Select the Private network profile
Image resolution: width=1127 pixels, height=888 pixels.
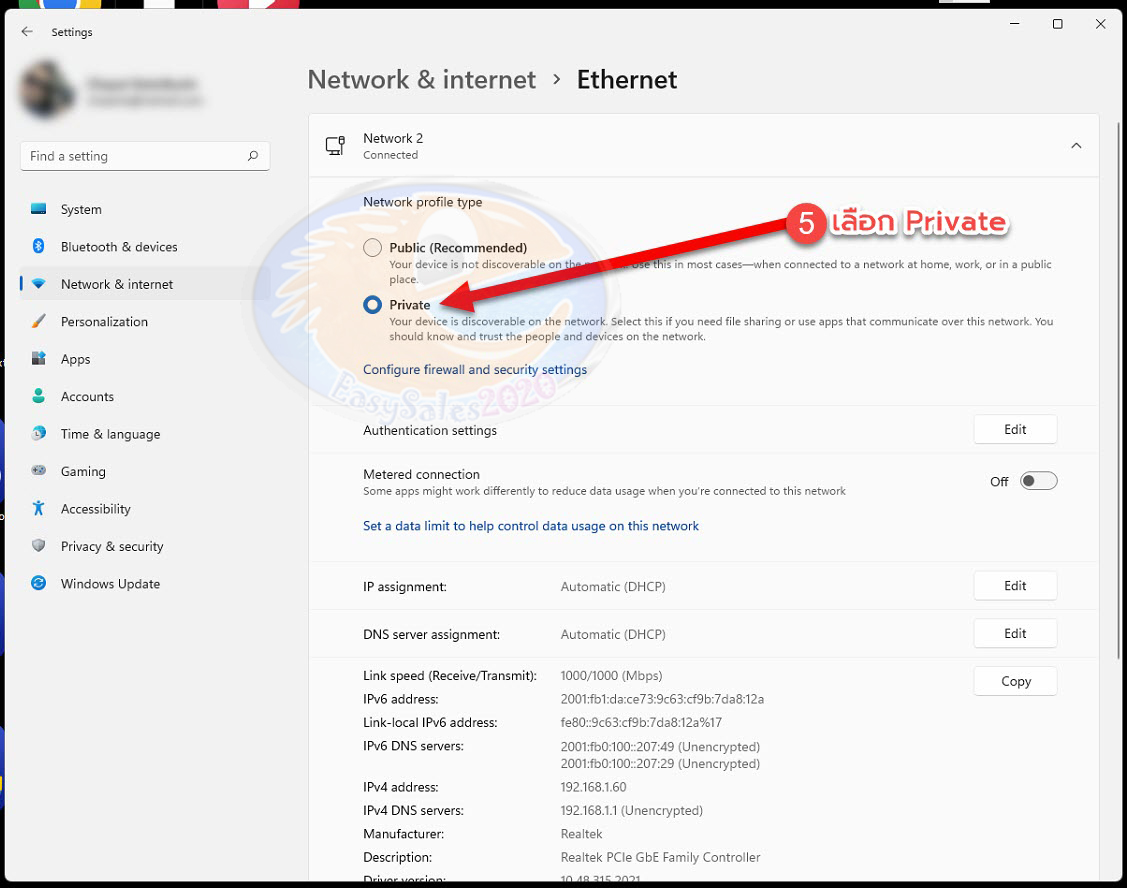[371, 305]
